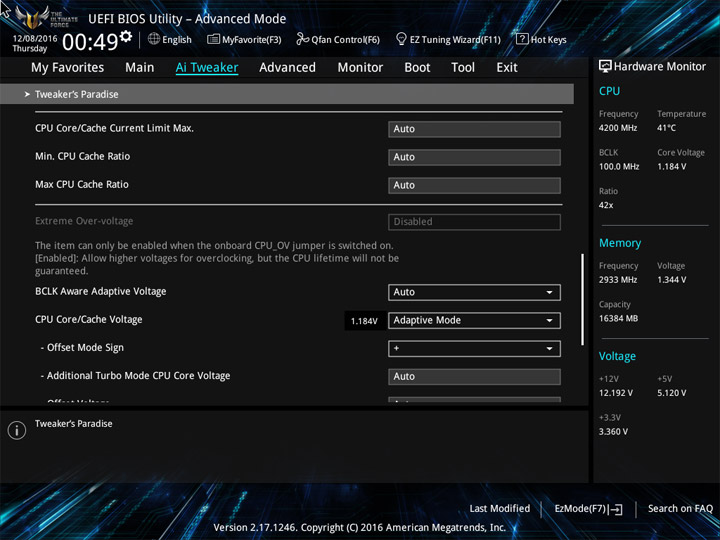Screen dimensions: 720x540
Task: Click the +5V reading 5.120 V
Action: point(672,393)
